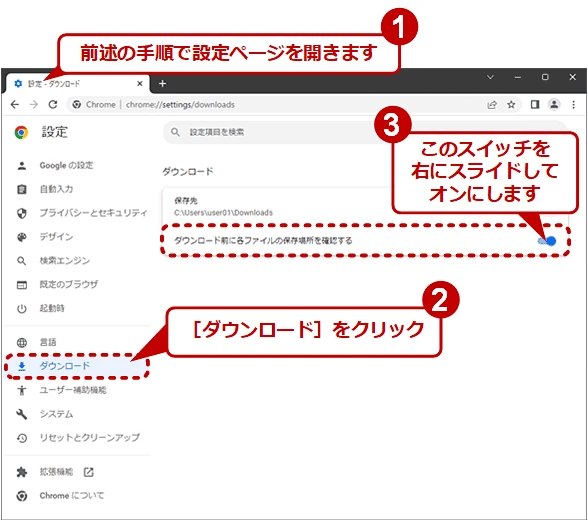Open ユーザー補助機能 settings
The height and width of the screenshot is (521, 588).
tap(77, 390)
